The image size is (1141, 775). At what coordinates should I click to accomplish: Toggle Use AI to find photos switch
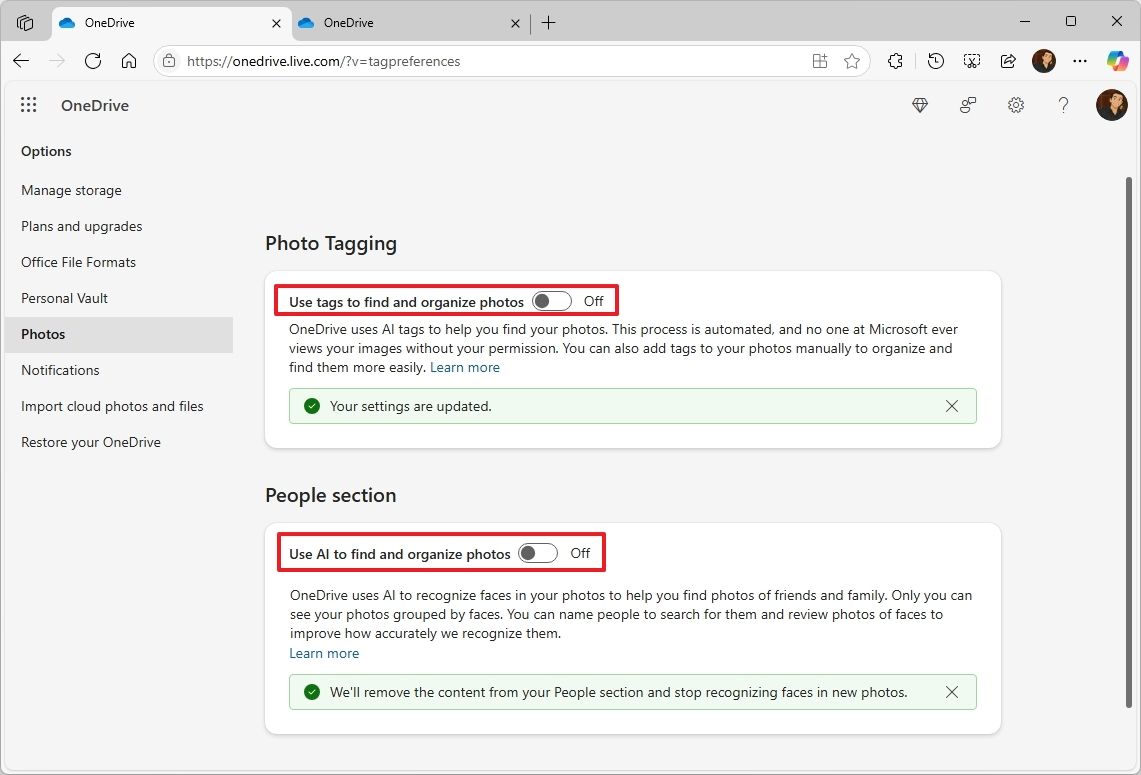point(538,553)
